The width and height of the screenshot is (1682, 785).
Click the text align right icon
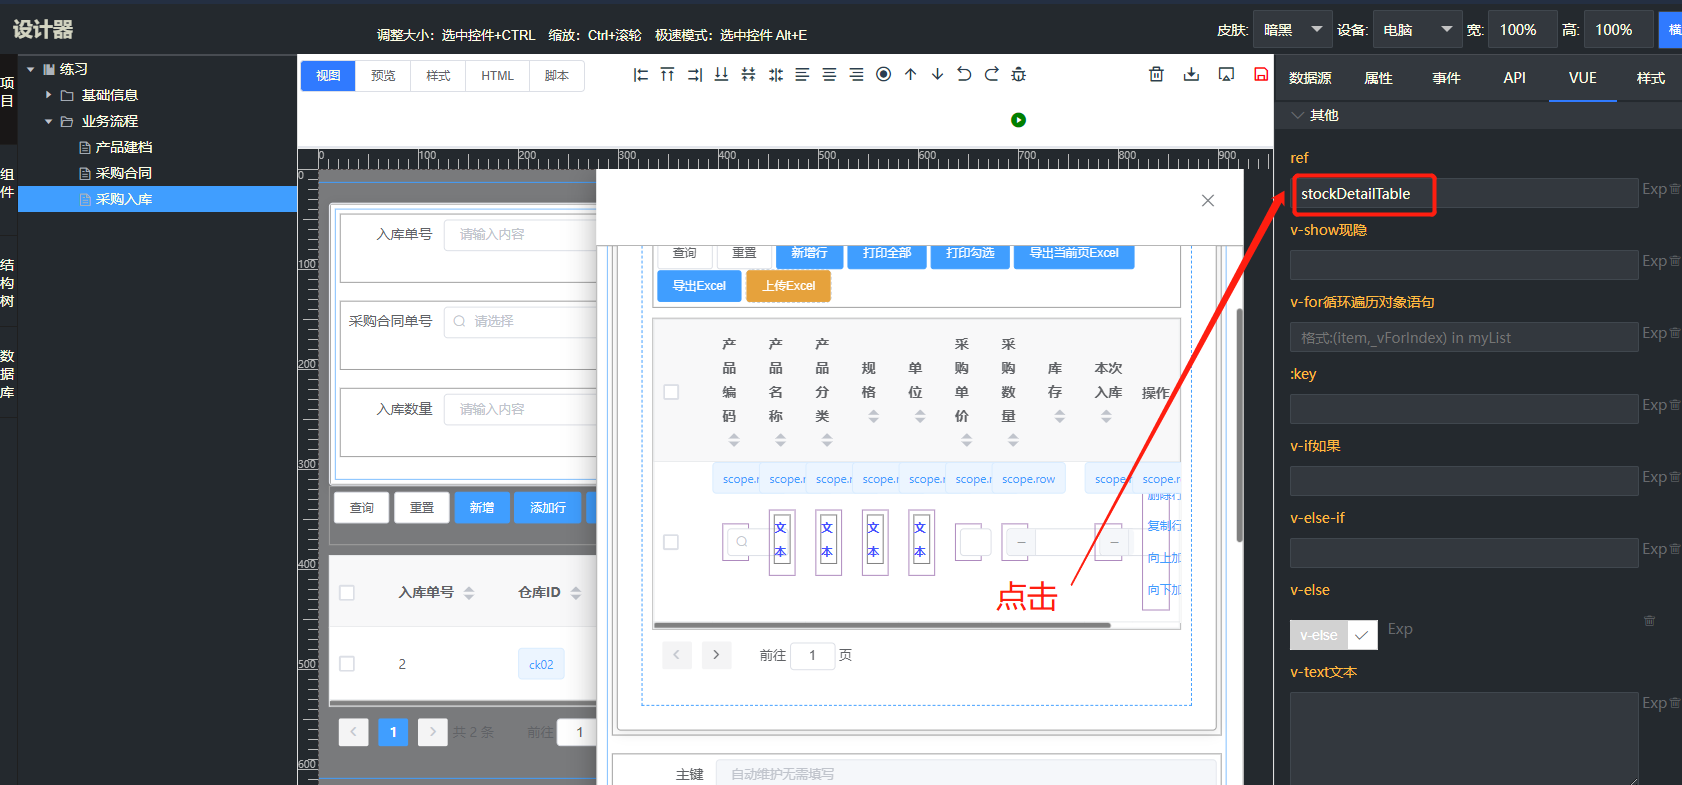[856, 75]
